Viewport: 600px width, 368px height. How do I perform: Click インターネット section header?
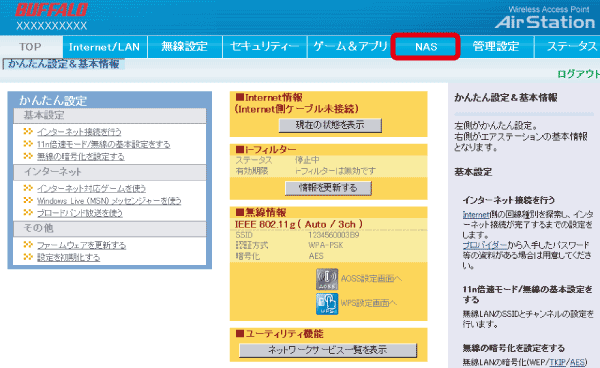(x=109, y=172)
